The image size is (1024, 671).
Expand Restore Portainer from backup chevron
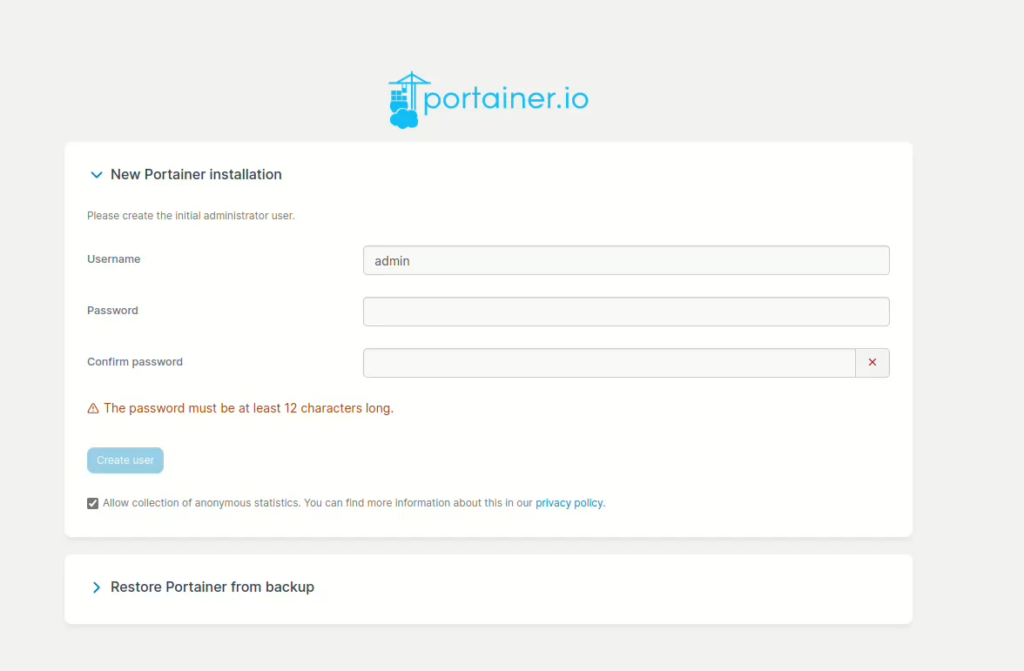click(x=96, y=588)
